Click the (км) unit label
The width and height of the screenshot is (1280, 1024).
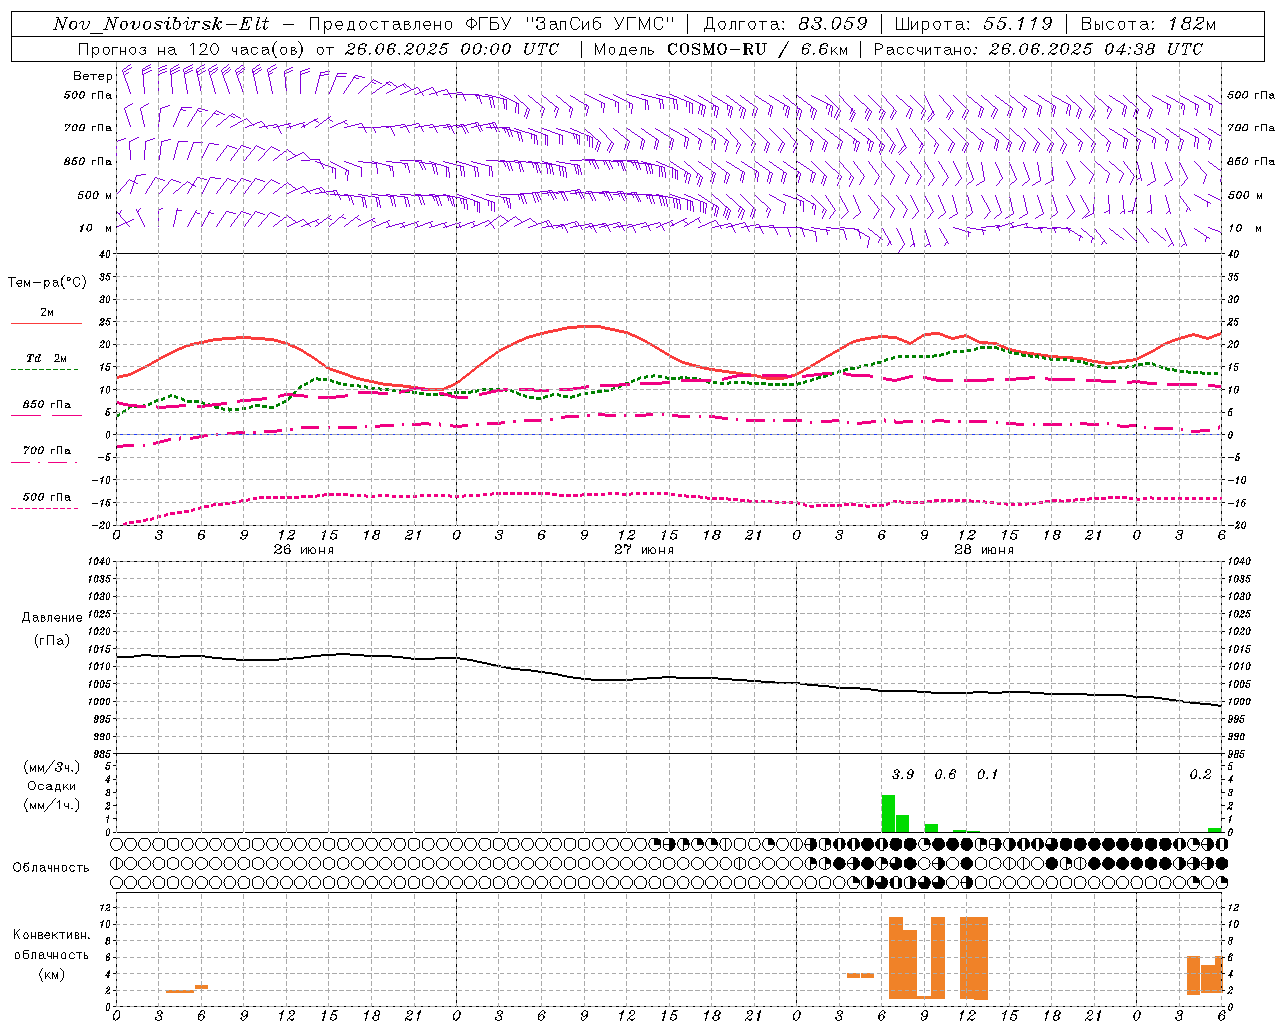[x=52, y=973]
